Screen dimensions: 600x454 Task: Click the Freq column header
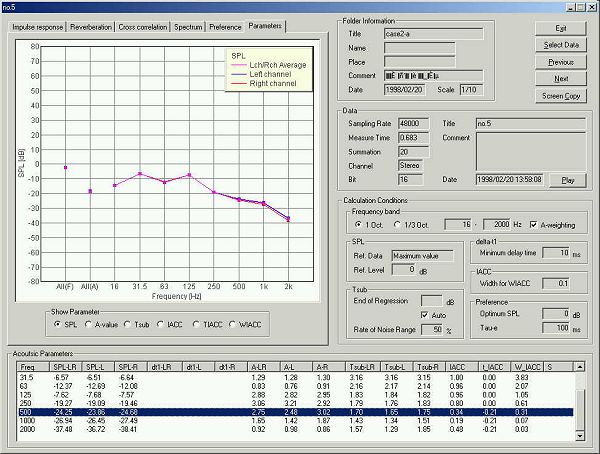(x=34, y=367)
